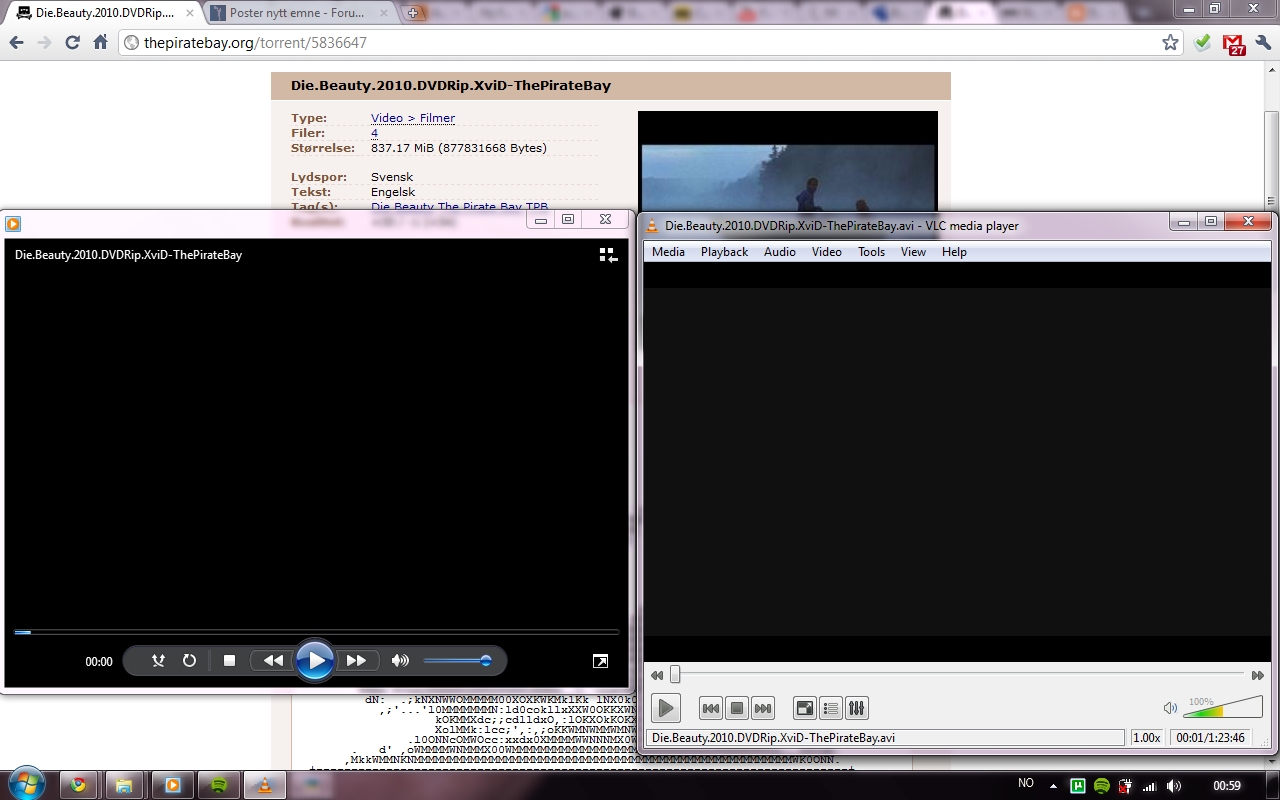This screenshot has height=800, width=1280.
Task: Toggle VLC fullscreen mode
Action: click(805, 708)
